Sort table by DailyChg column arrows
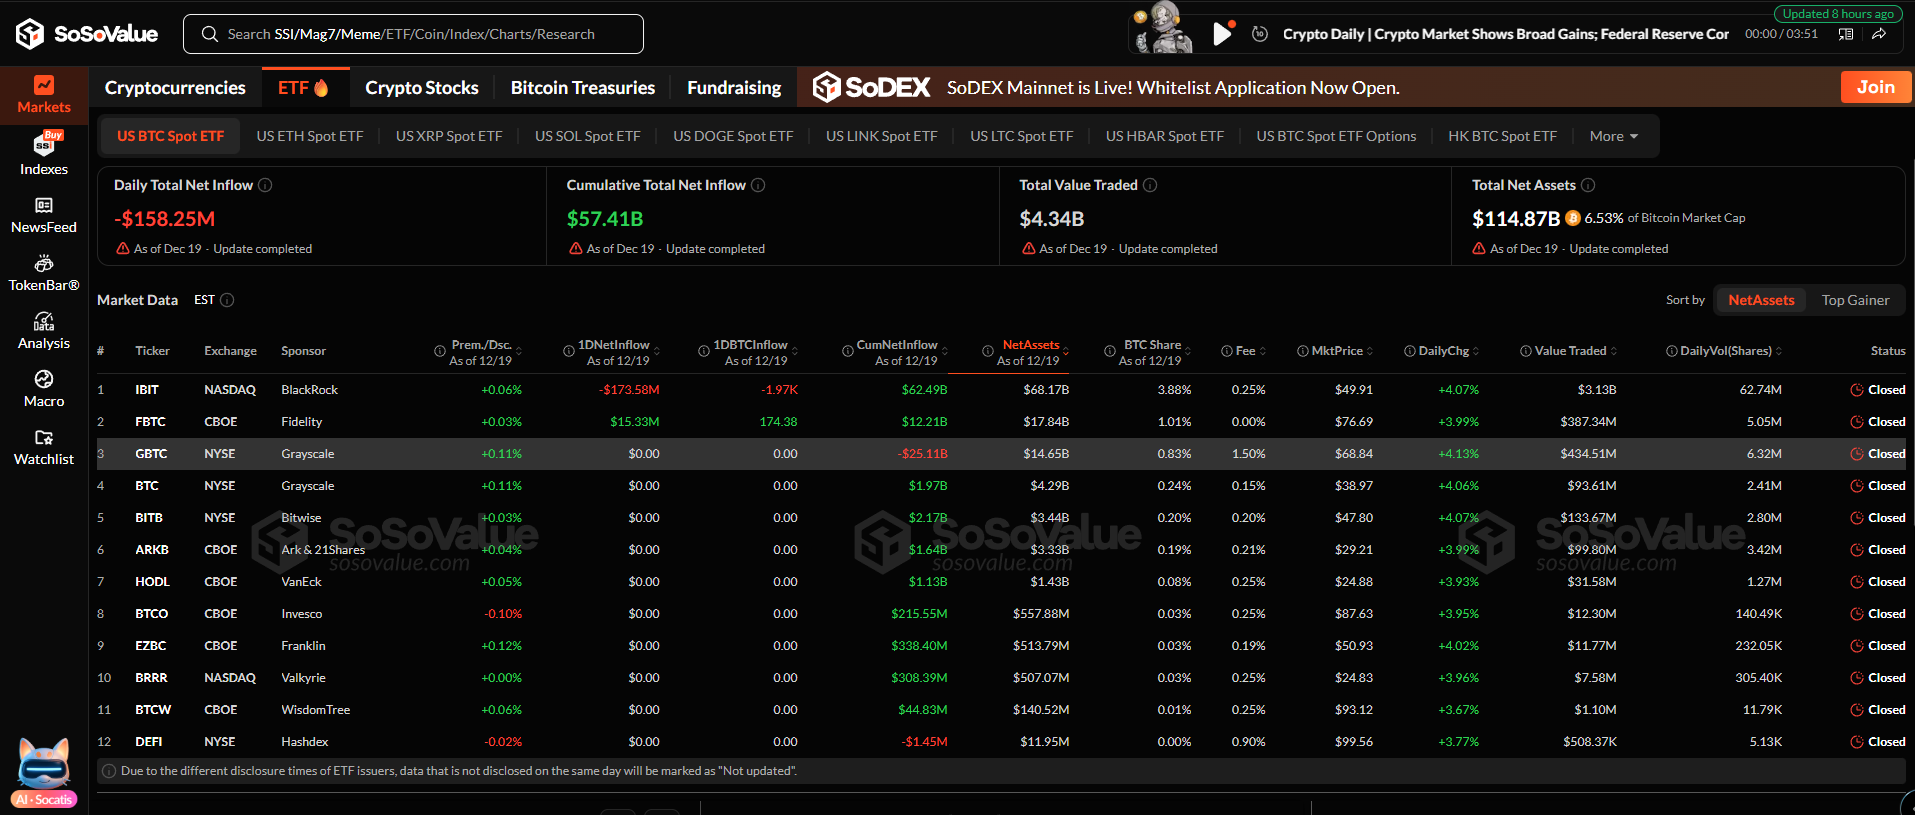This screenshot has height=815, width=1915. pyautogui.click(x=1476, y=351)
